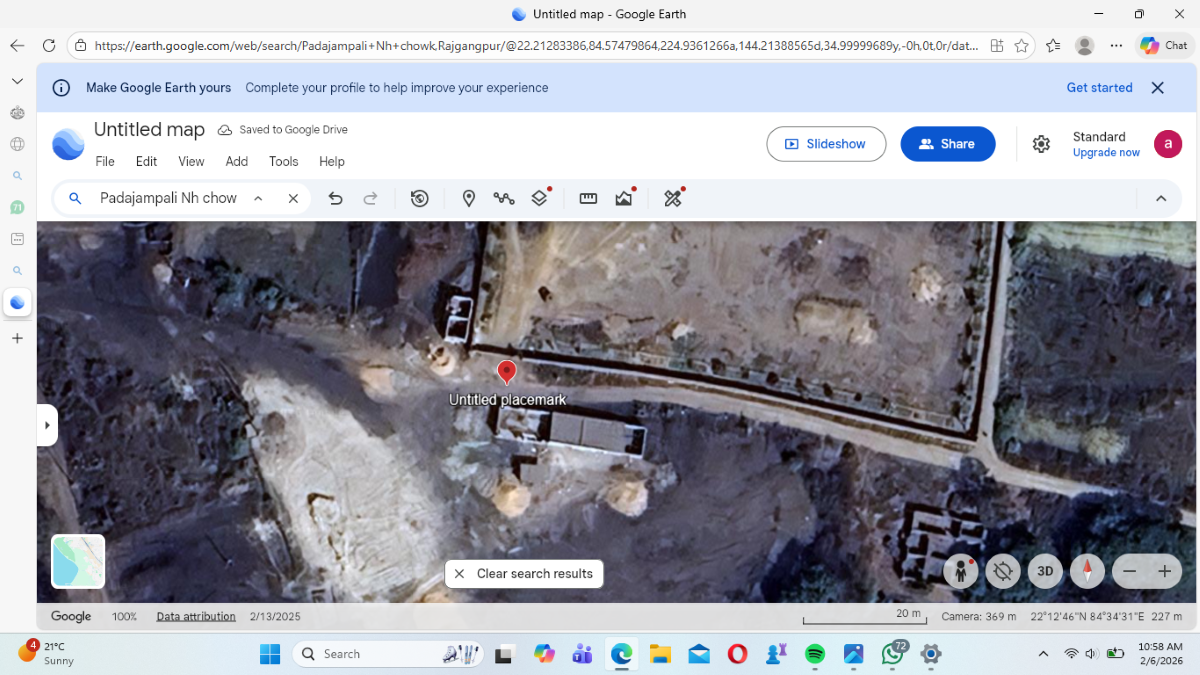Image resolution: width=1200 pixels, height=675 pixels.
Task: Zoom in with the plus button
Action: 1164,571
